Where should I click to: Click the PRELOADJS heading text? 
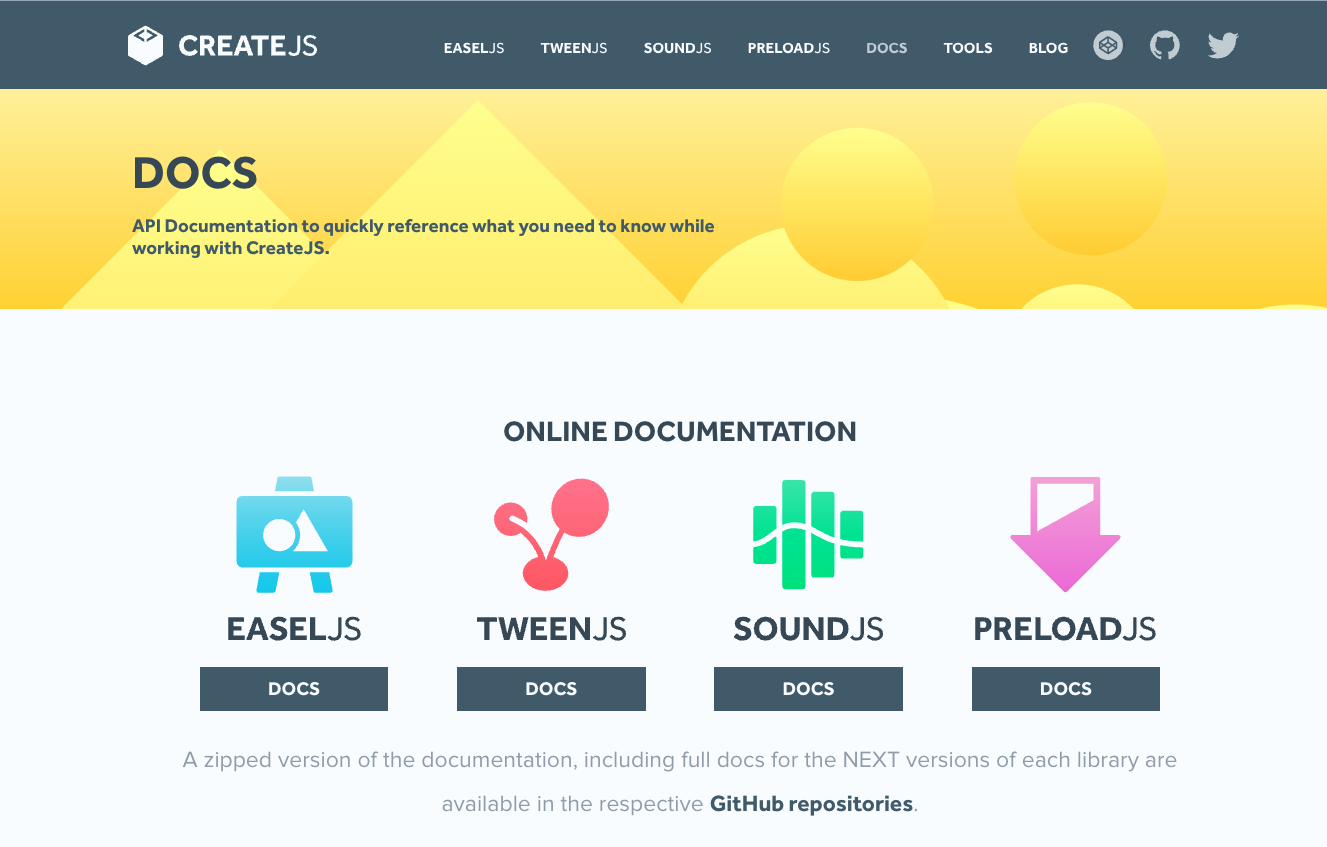click(x=1065, y=629)
